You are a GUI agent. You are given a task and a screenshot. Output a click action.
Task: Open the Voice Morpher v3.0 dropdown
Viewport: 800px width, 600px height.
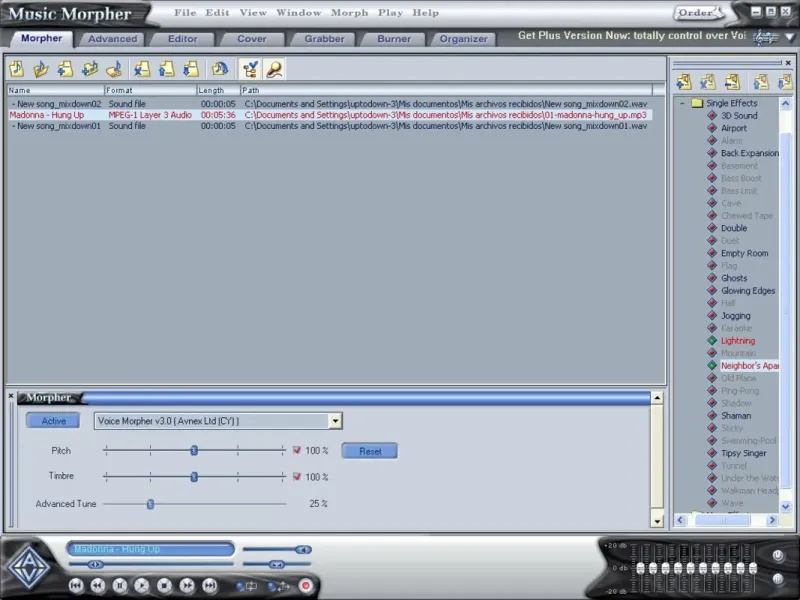pyautogui.click(x=335, y=421)
